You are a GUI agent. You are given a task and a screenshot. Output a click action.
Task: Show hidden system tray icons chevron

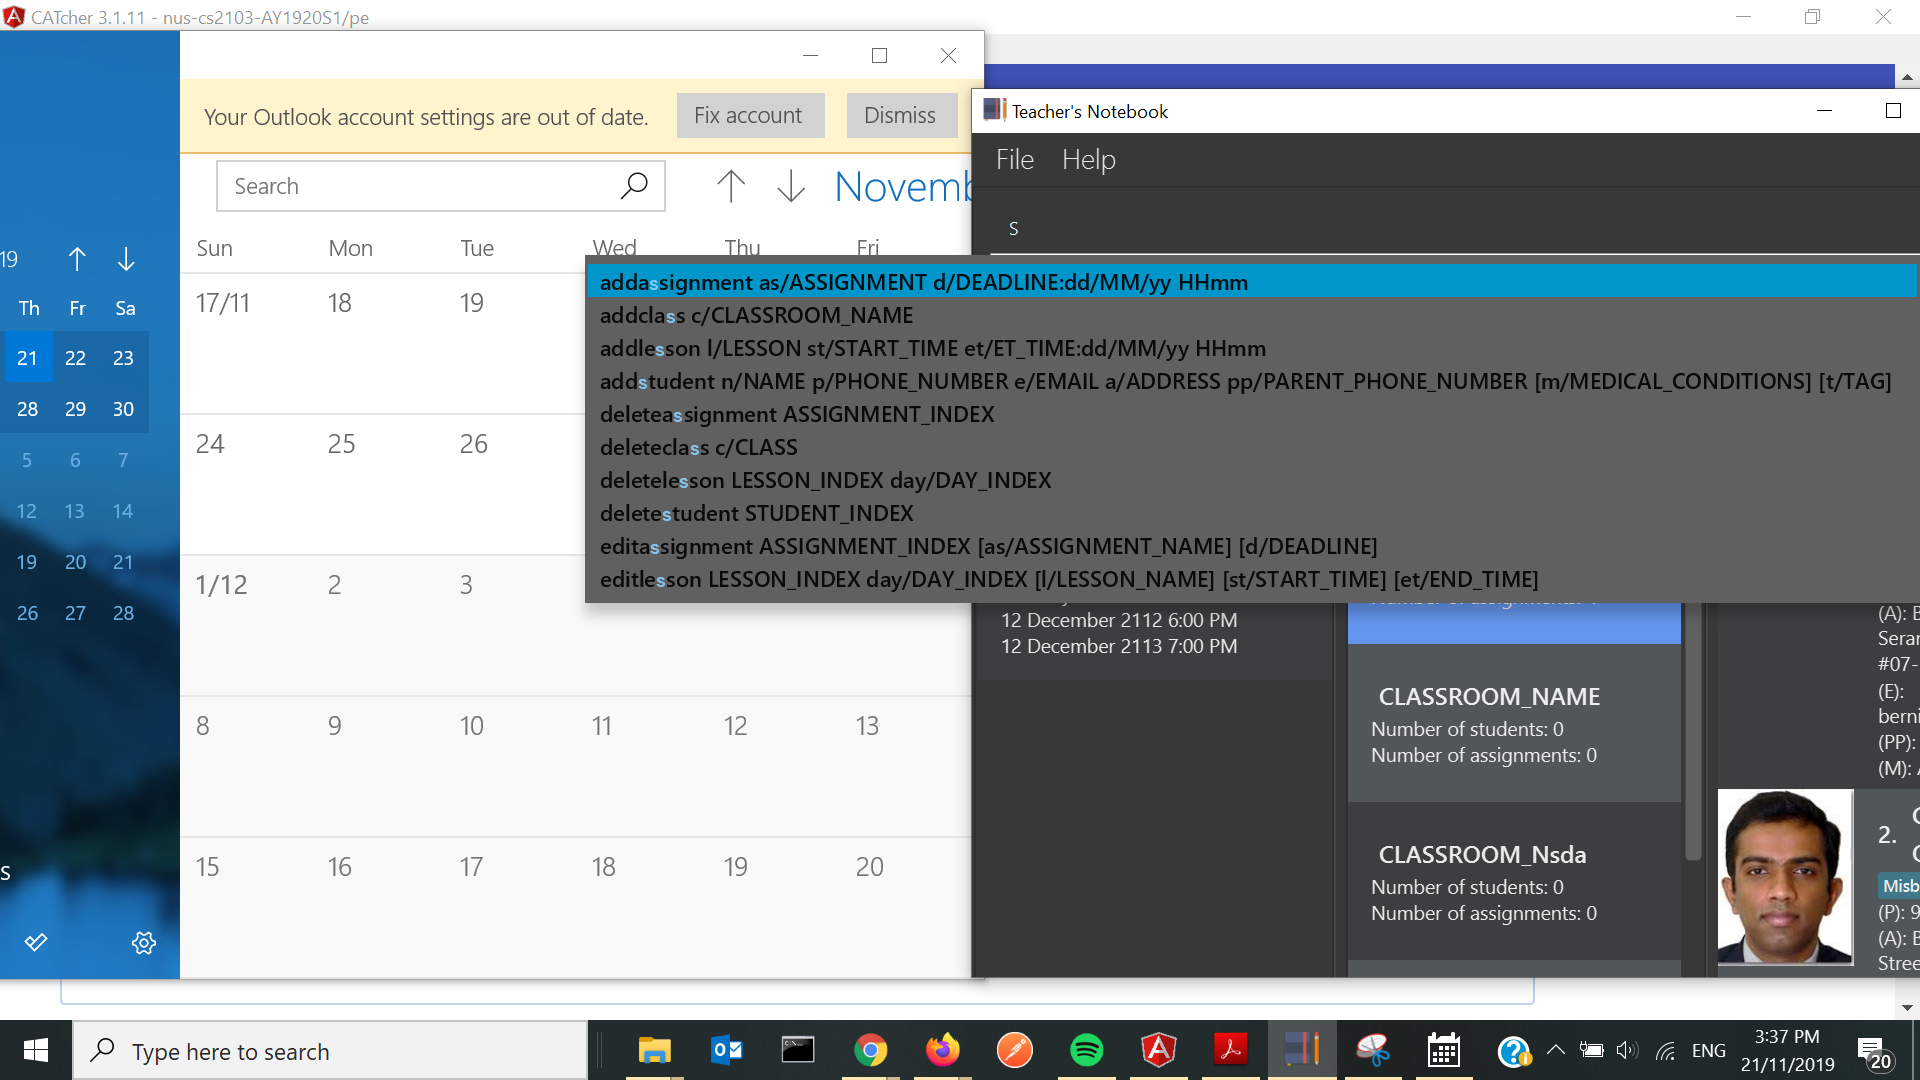[x=1555, y=1050]
